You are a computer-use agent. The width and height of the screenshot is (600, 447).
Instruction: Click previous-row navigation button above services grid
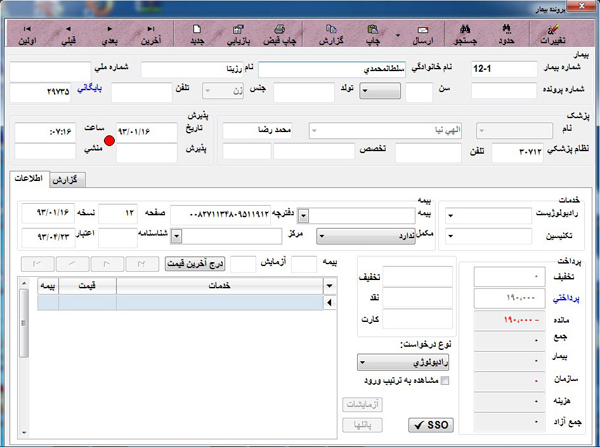(x=72, y=264)
